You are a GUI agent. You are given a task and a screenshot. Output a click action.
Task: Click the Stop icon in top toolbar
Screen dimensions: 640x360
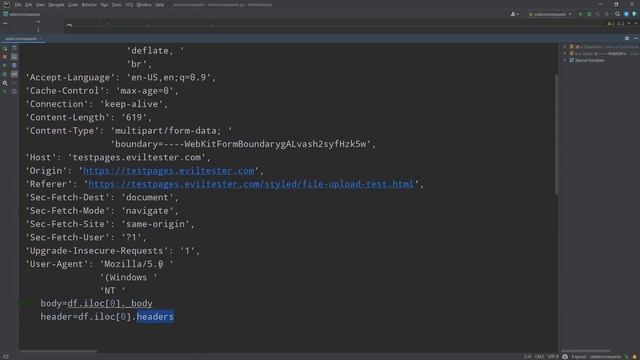point(607,14)
